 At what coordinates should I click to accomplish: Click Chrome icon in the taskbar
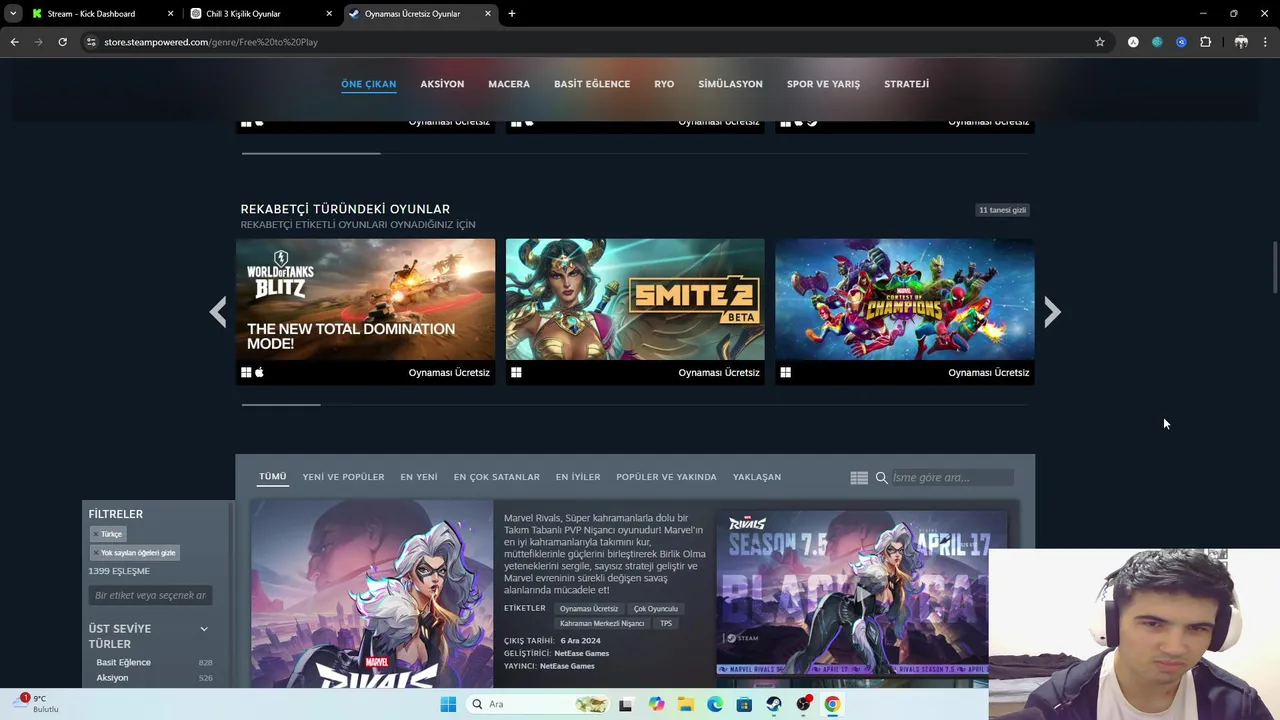click(832, 704)
